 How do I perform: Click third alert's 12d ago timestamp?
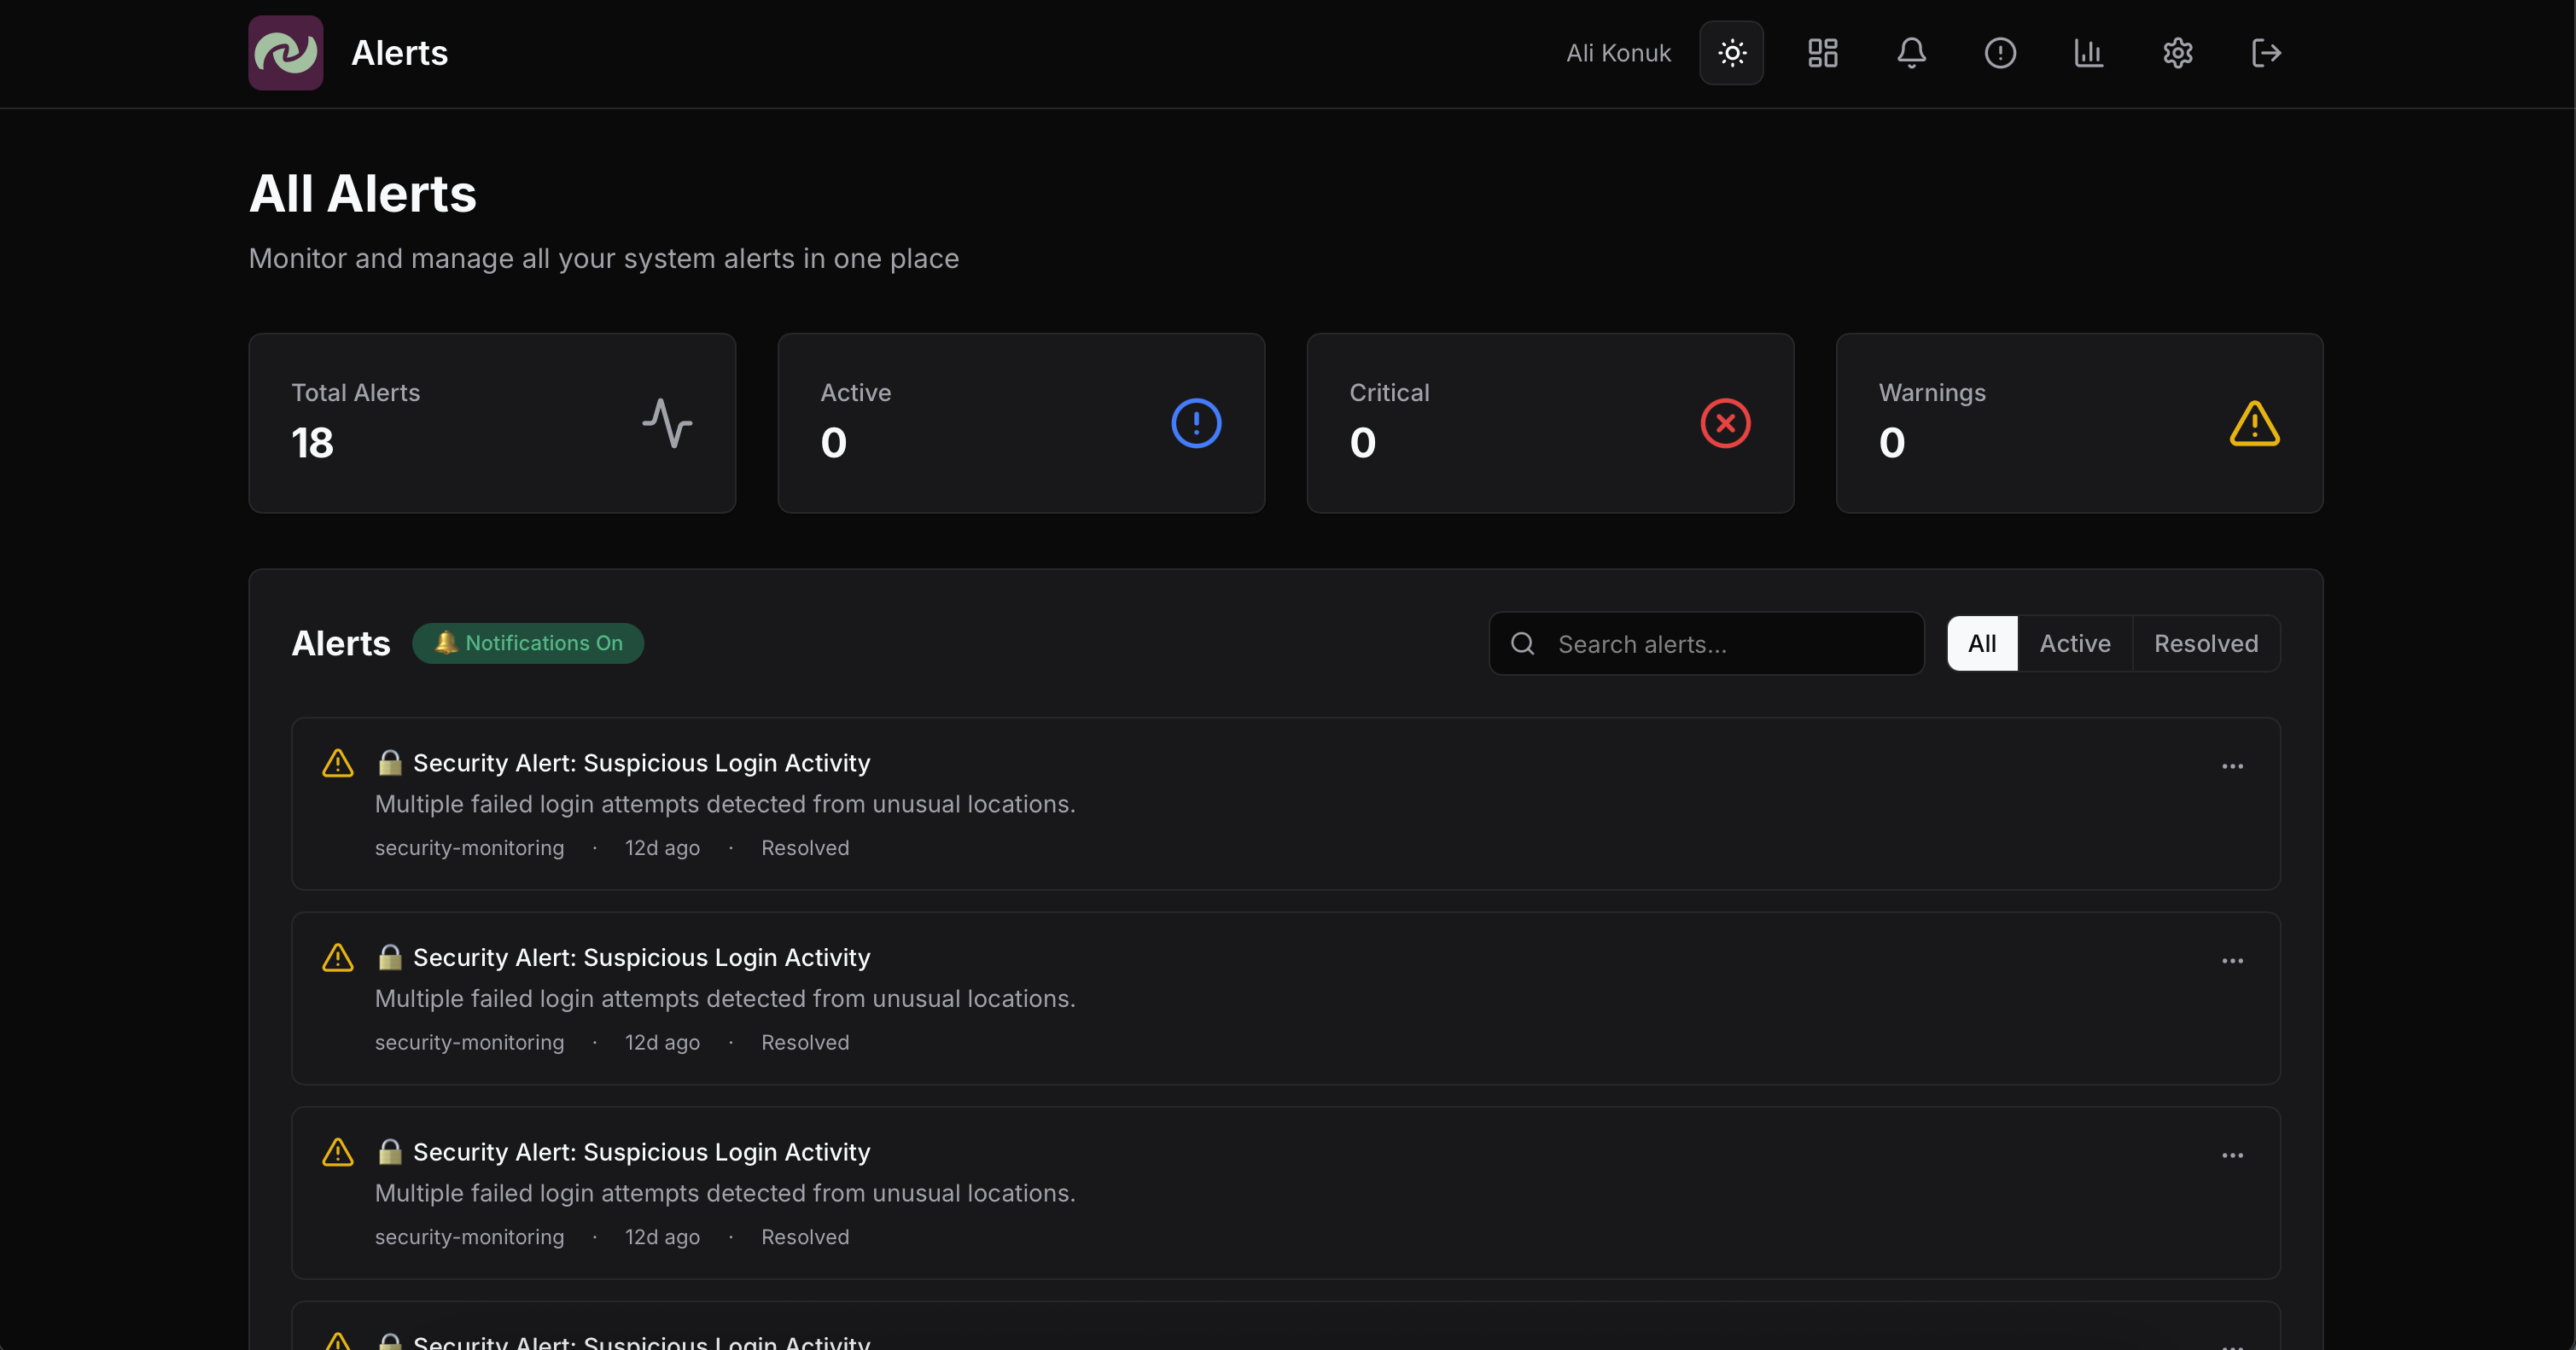[662, 1237]
